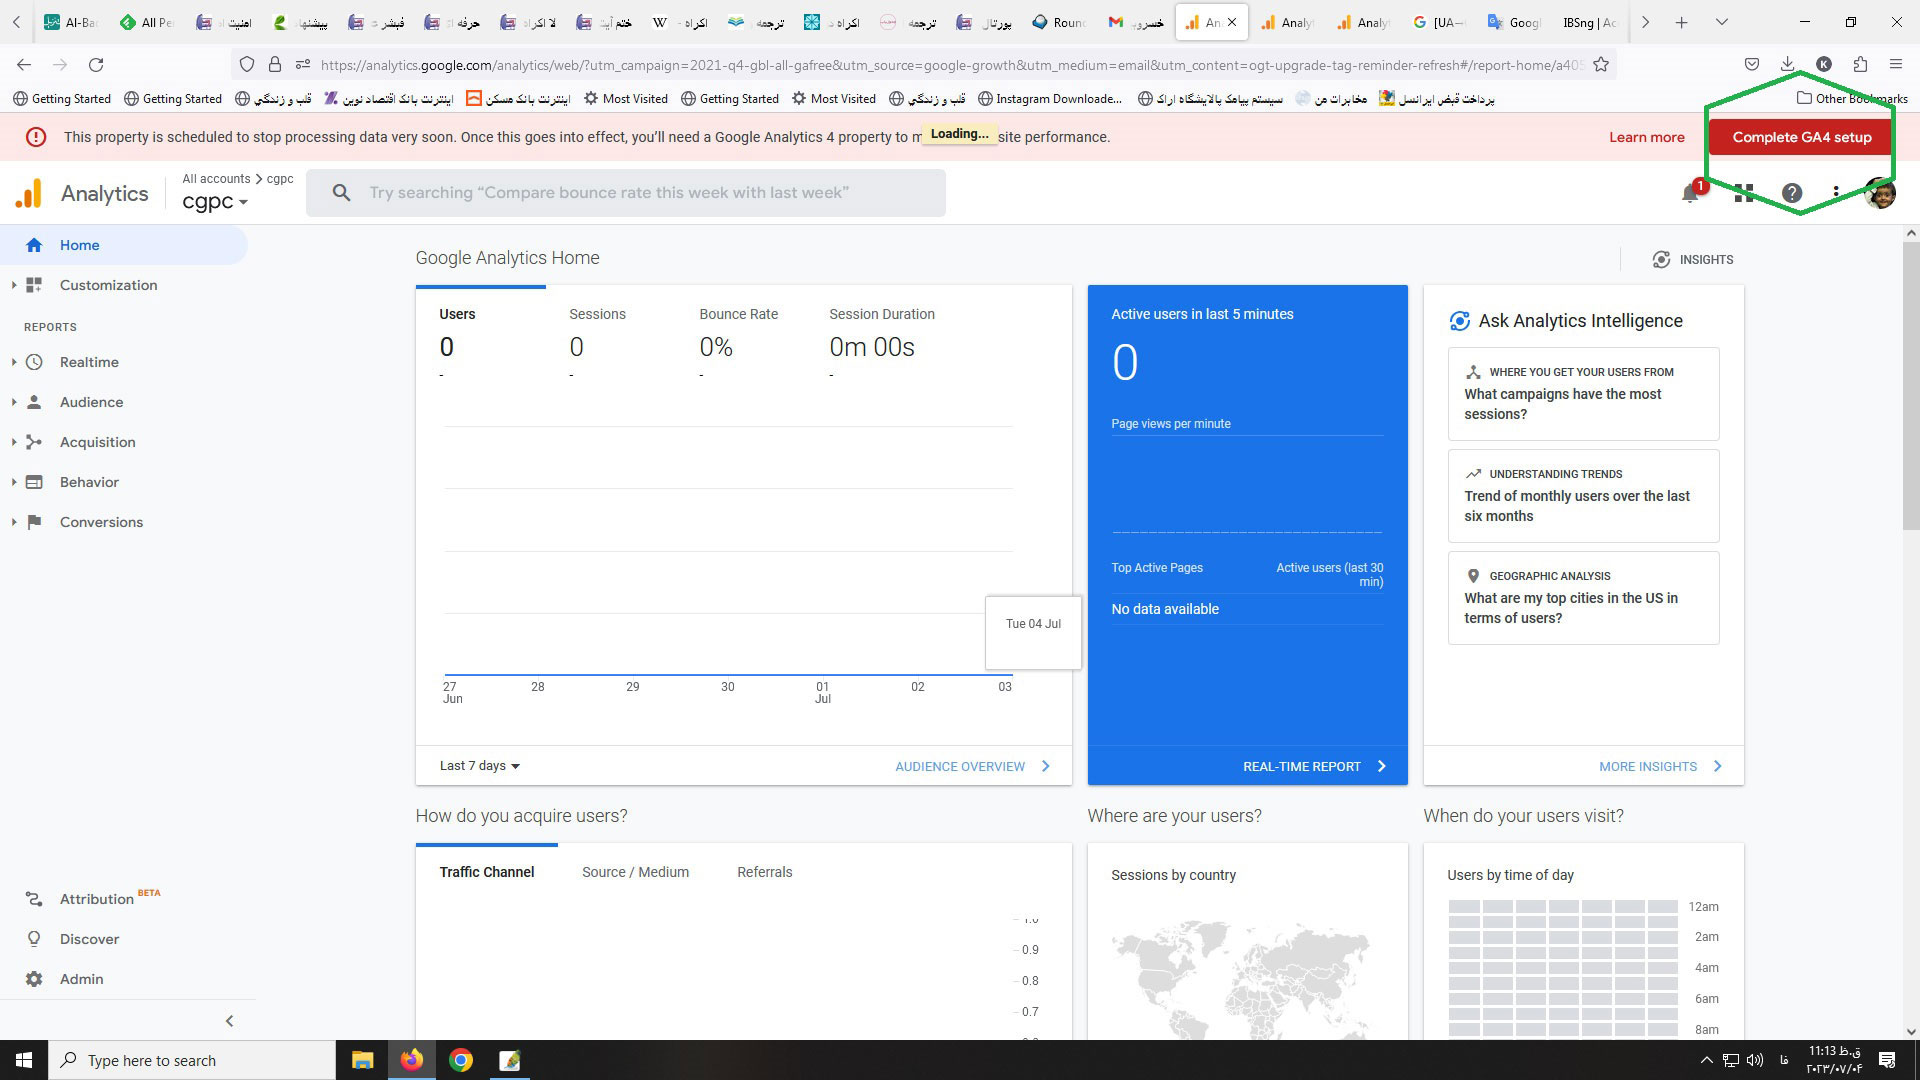Open the notifications bell icon
This screenshot has height=1080, width=1920.
pos(1690,194)
